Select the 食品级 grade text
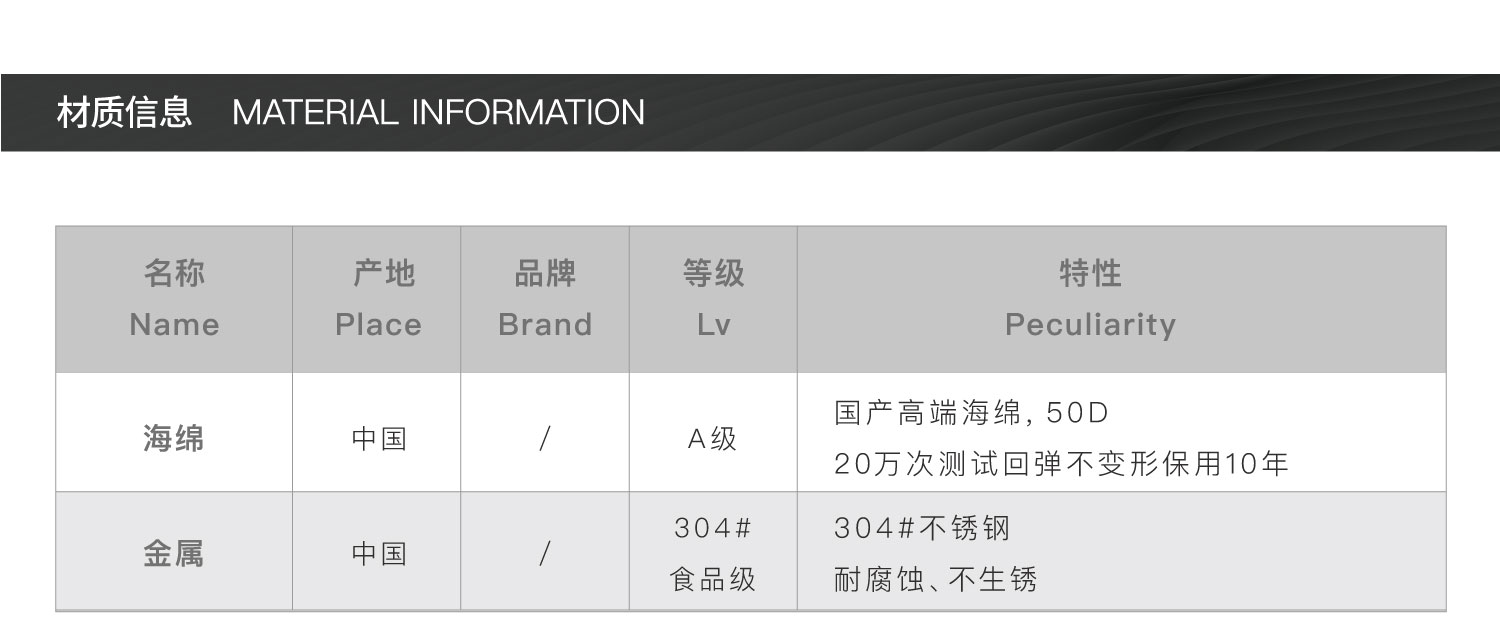1500x619 pixels. 713,579
